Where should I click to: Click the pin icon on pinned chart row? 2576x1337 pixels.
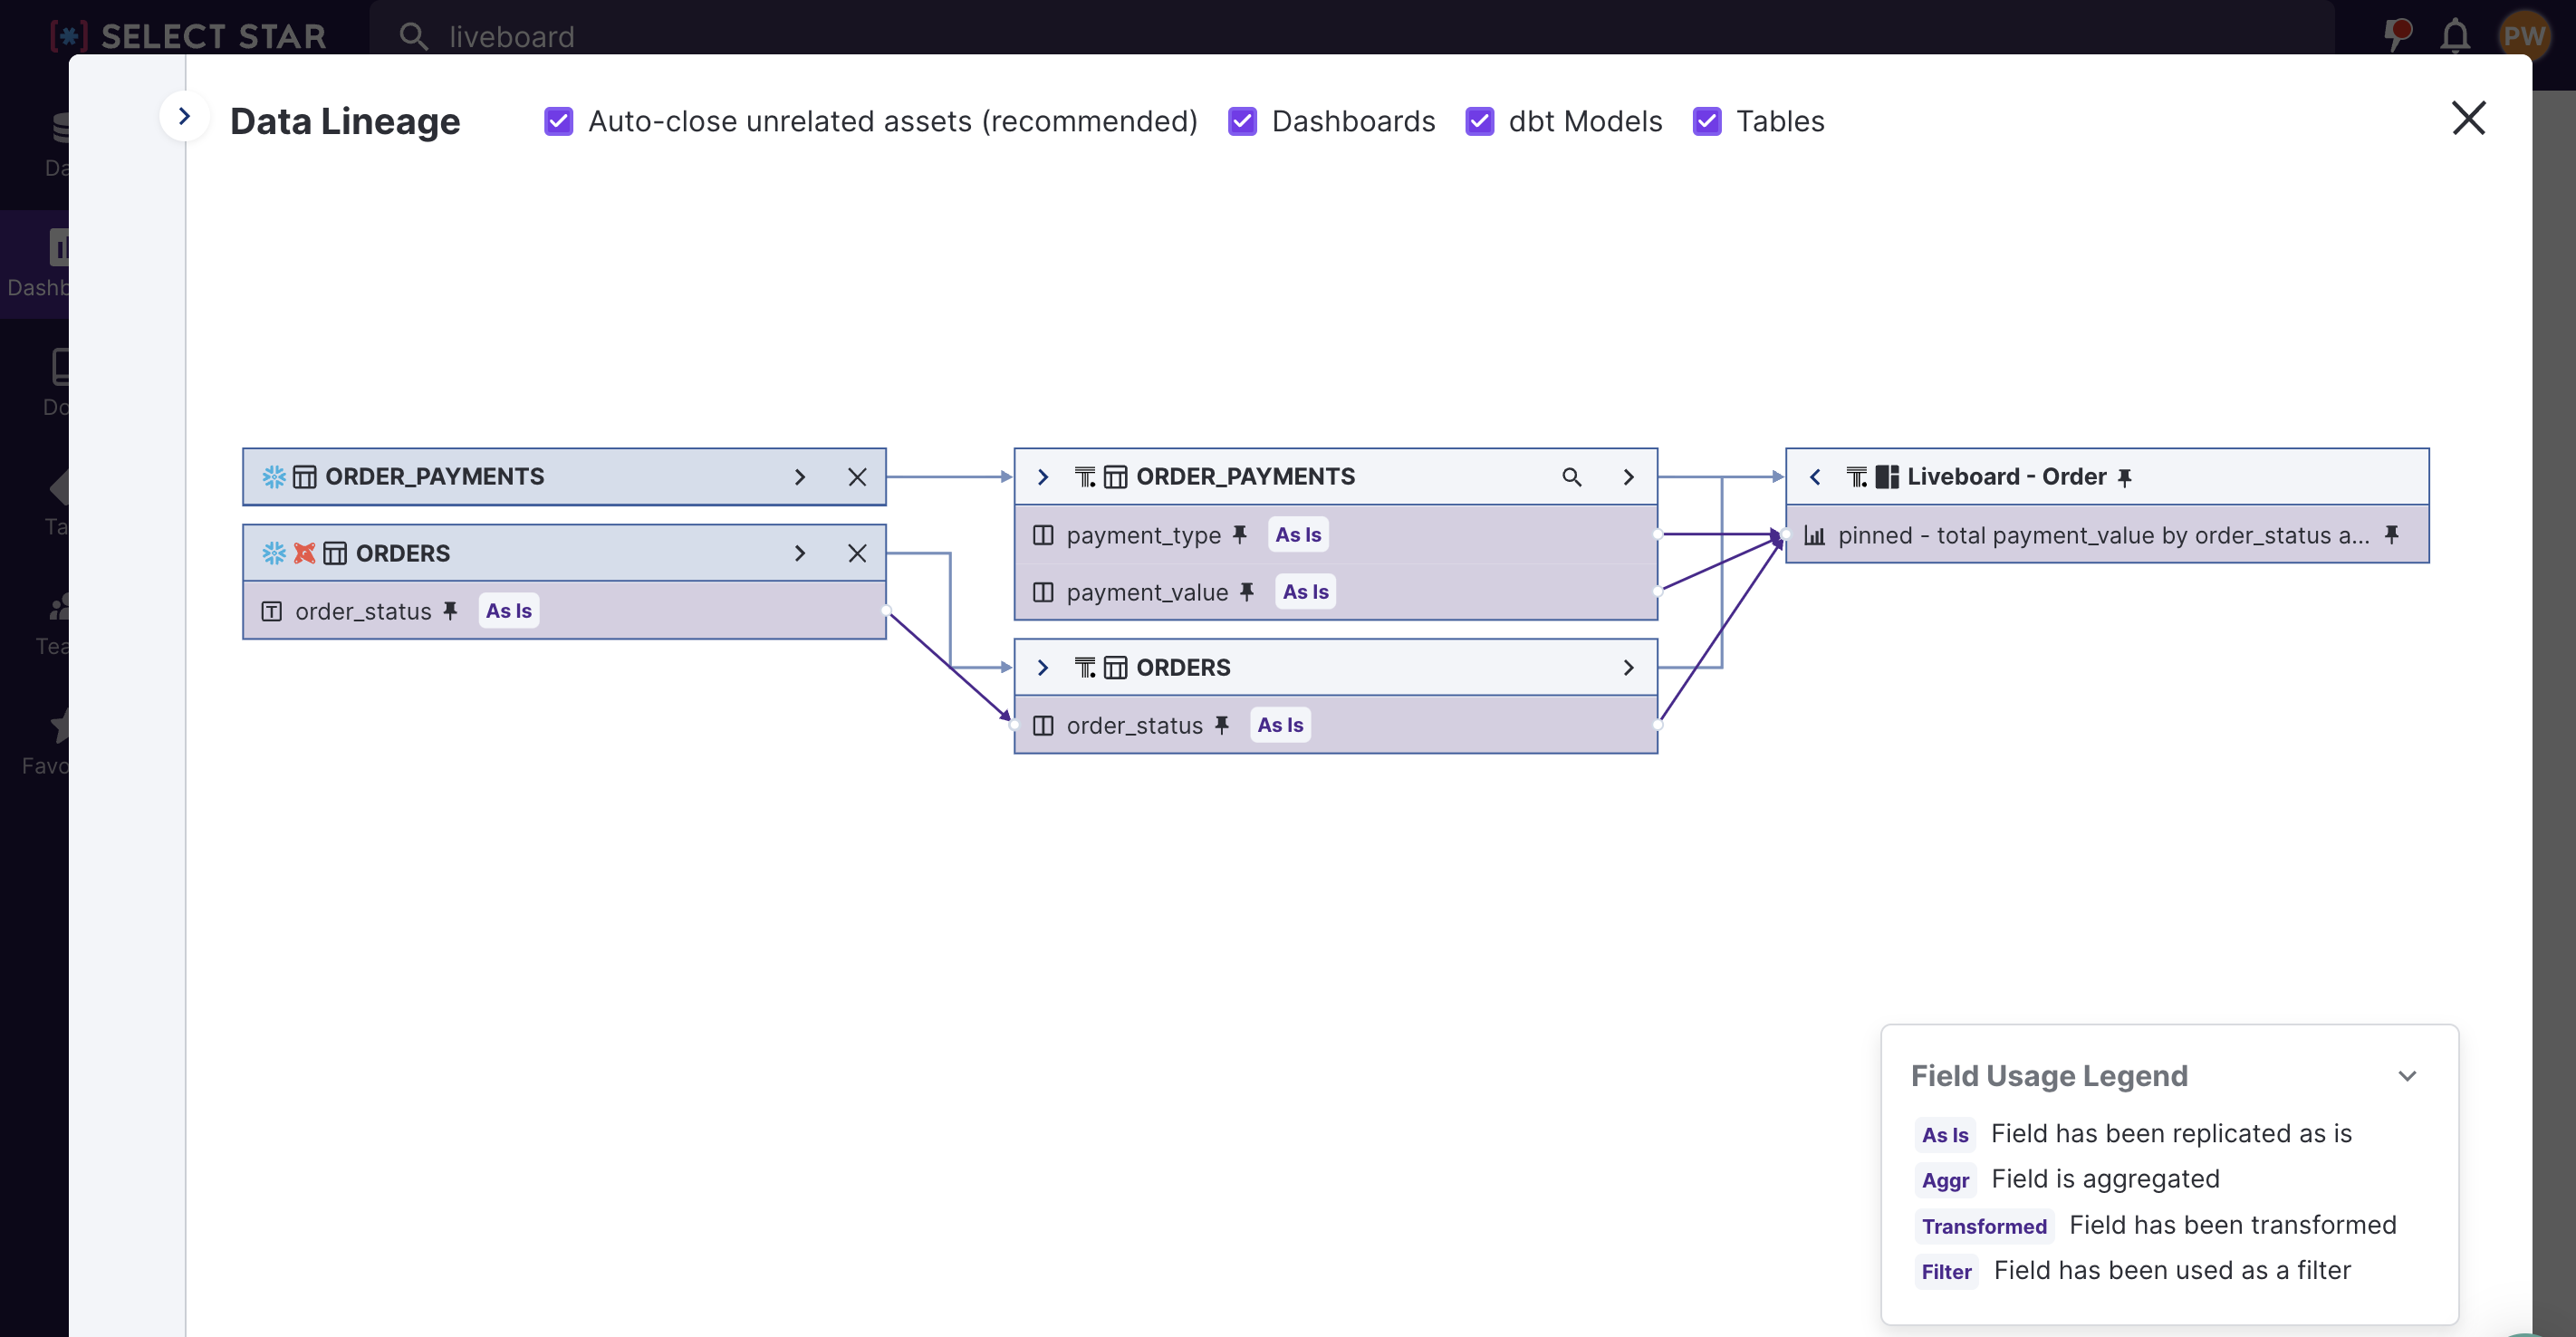coord(2391,534)
